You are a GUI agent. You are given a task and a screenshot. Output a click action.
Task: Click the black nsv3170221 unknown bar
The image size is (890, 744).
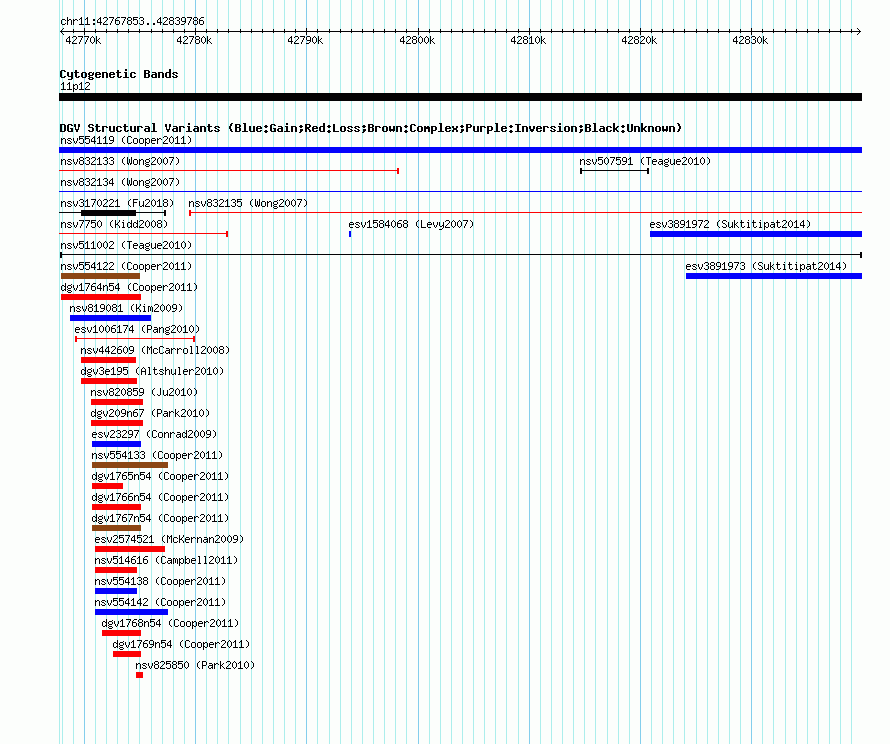pyautogui.click(x=108, y=213)
